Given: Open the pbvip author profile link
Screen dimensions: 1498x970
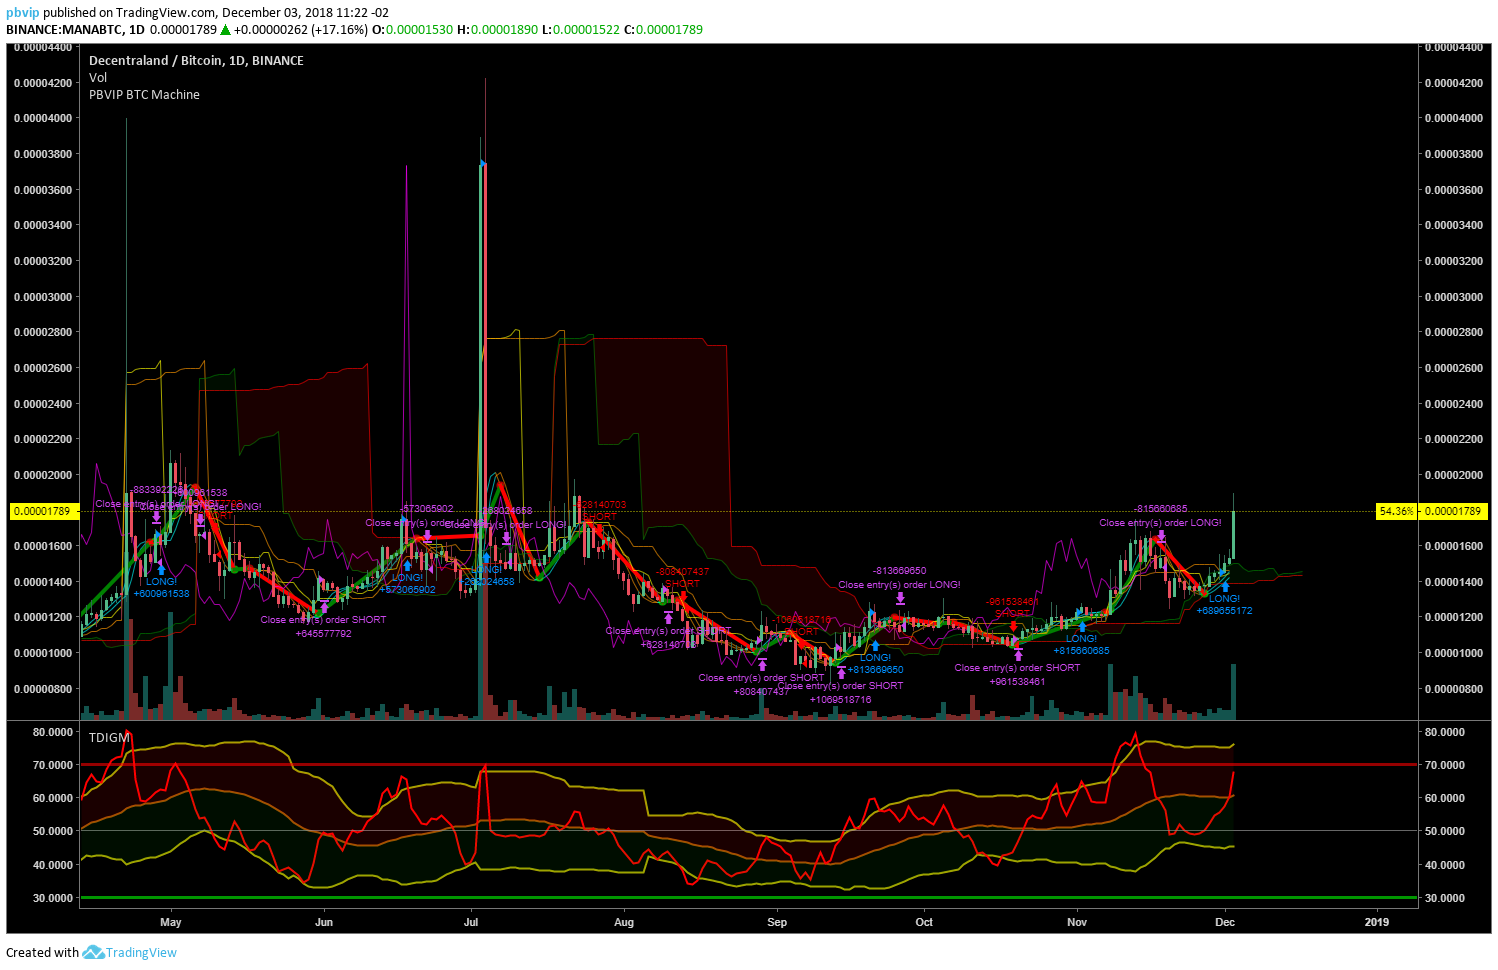Looking at the screenshot, I should coord(23,13).
